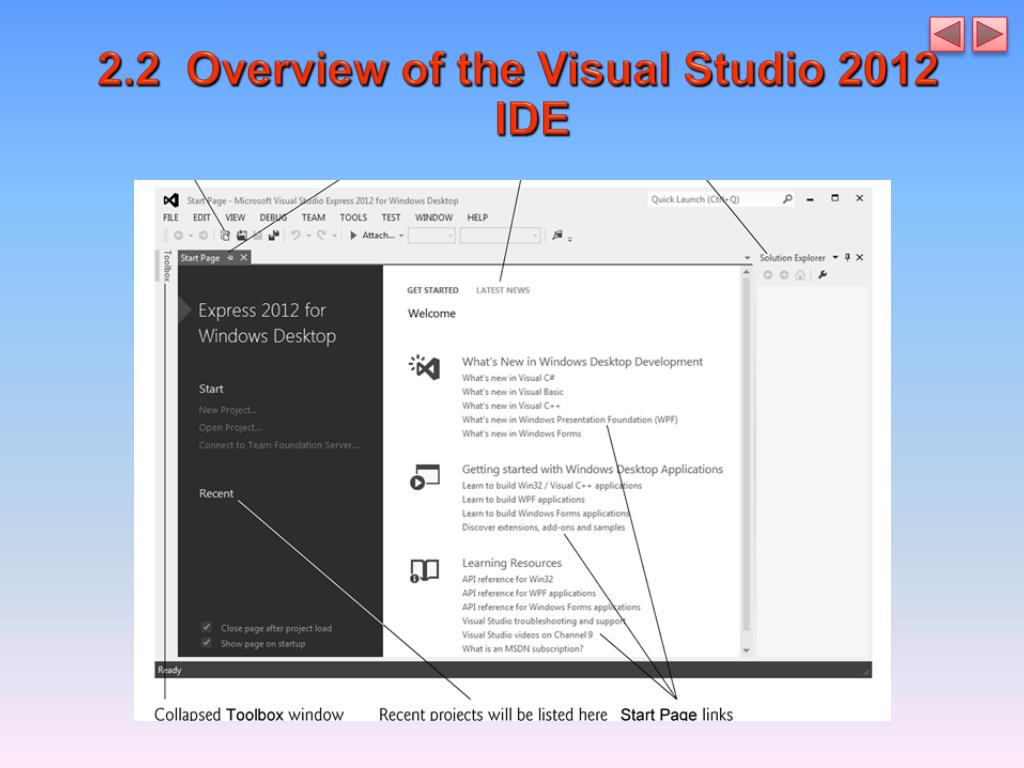Click the Save All toolbar icon

[274, 235]
